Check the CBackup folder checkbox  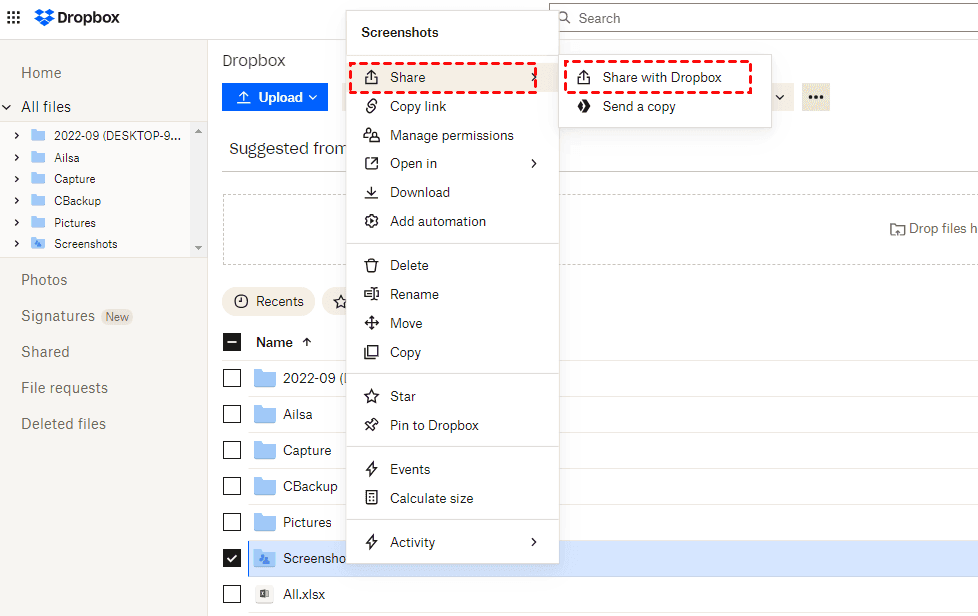(x=232, y=486)
